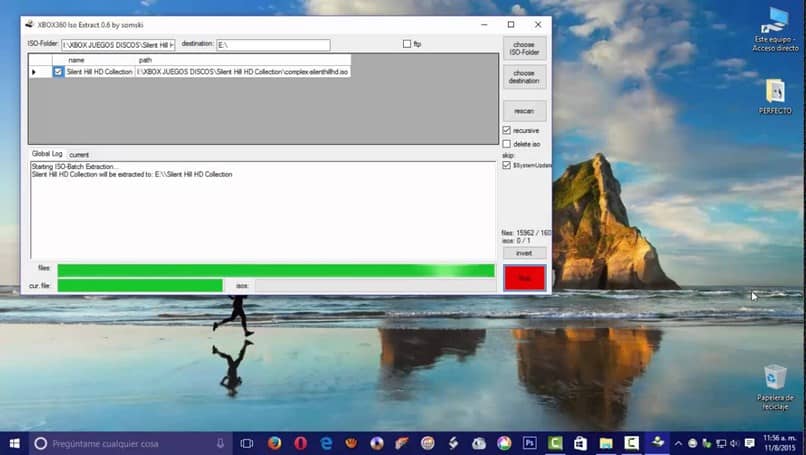806x455 pixels.
Task: Click the rescan button
Action: coord(524,111)
